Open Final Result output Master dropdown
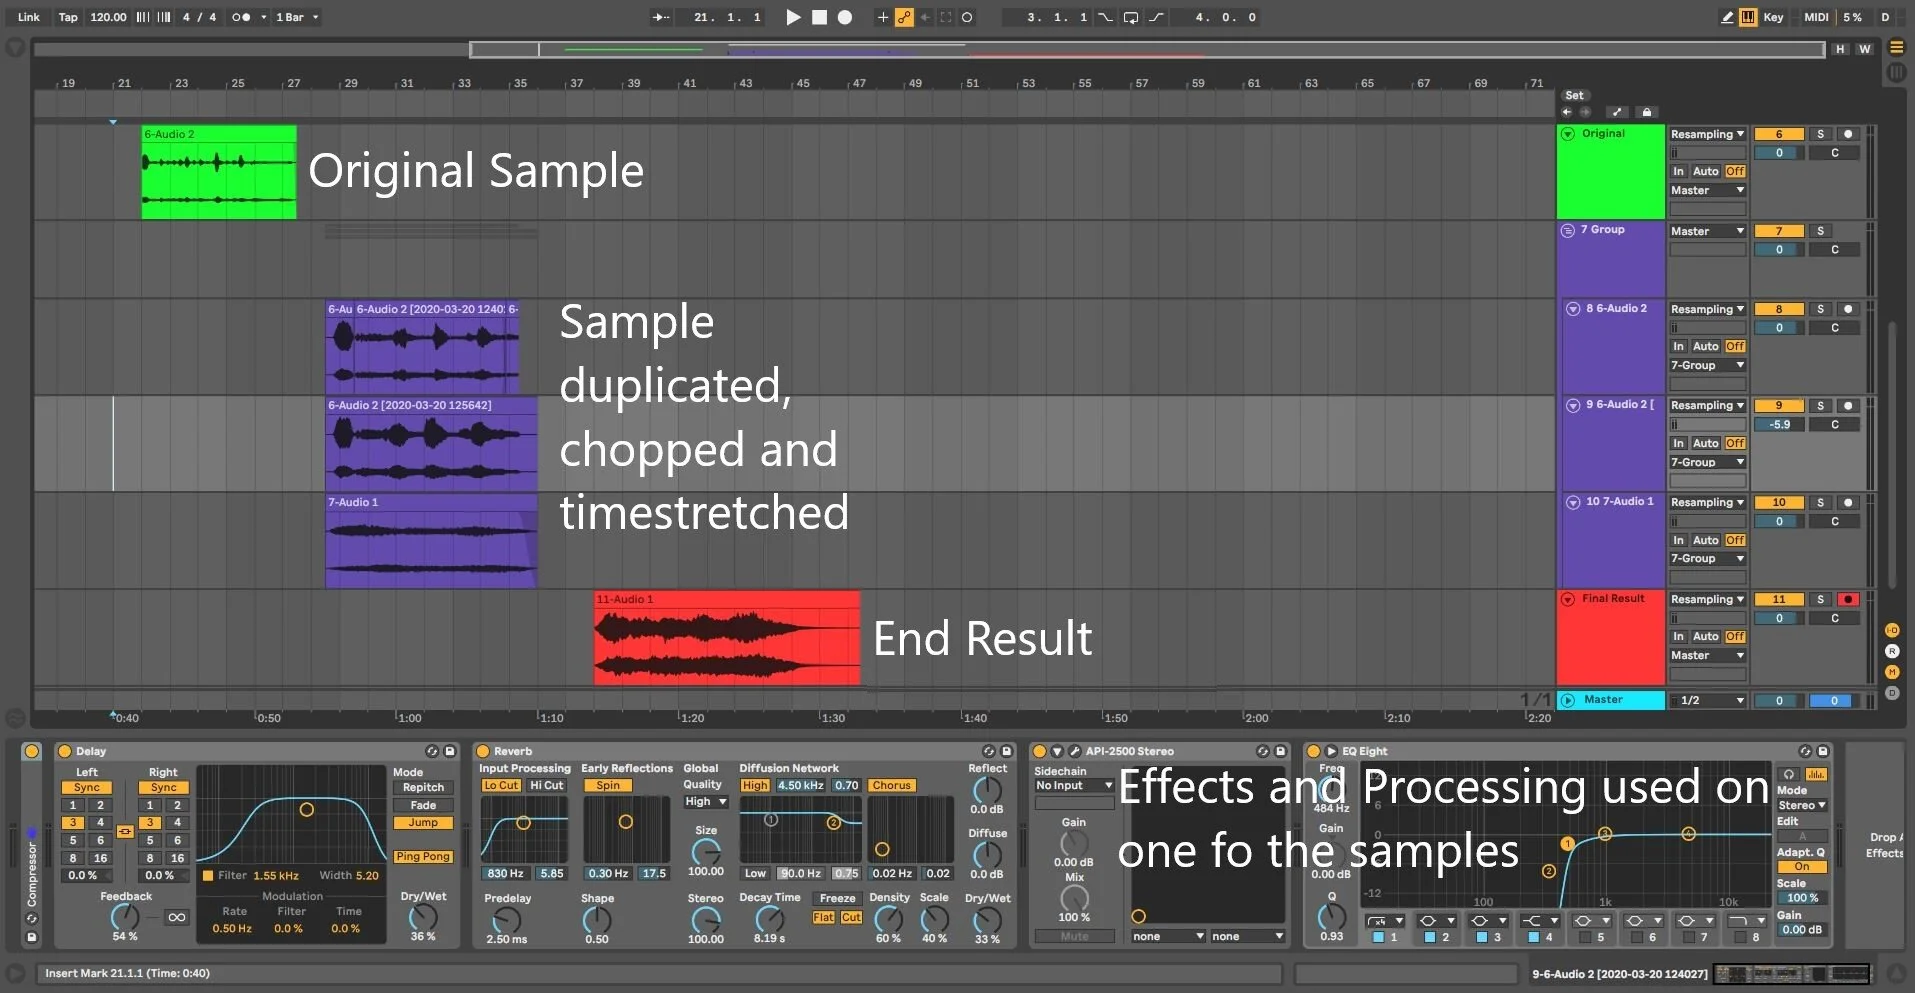Viewport: 1915px width, 993px height. (1708, 656)
